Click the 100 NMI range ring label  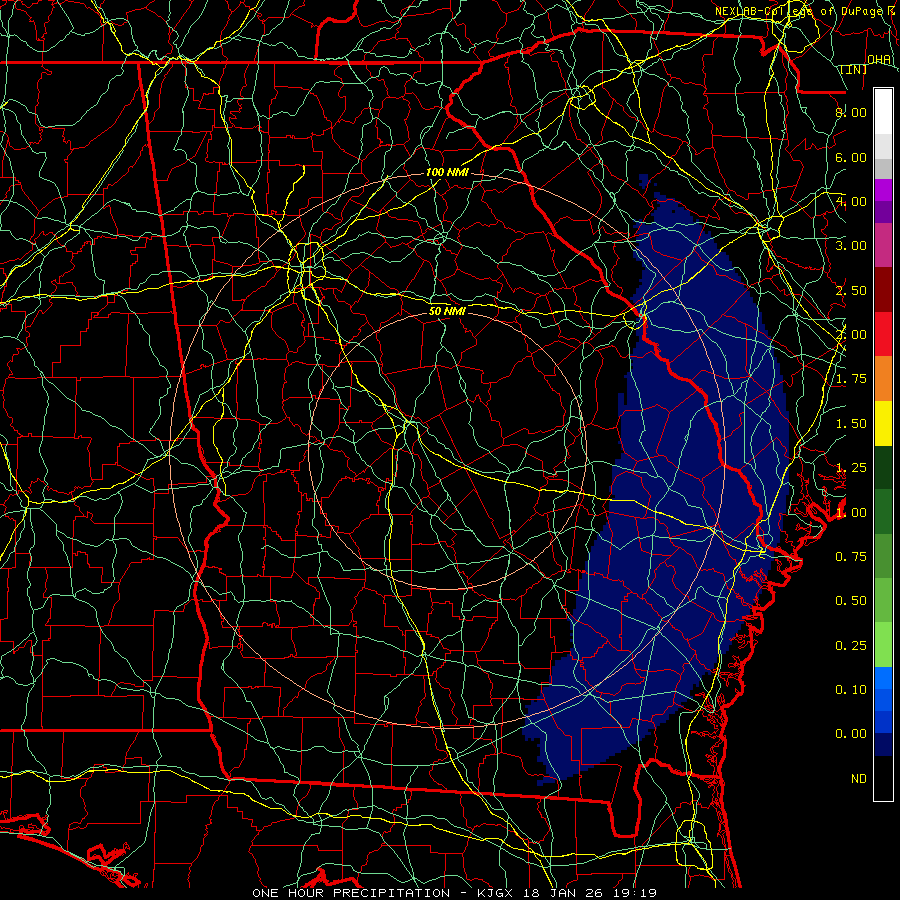(447, 172)
